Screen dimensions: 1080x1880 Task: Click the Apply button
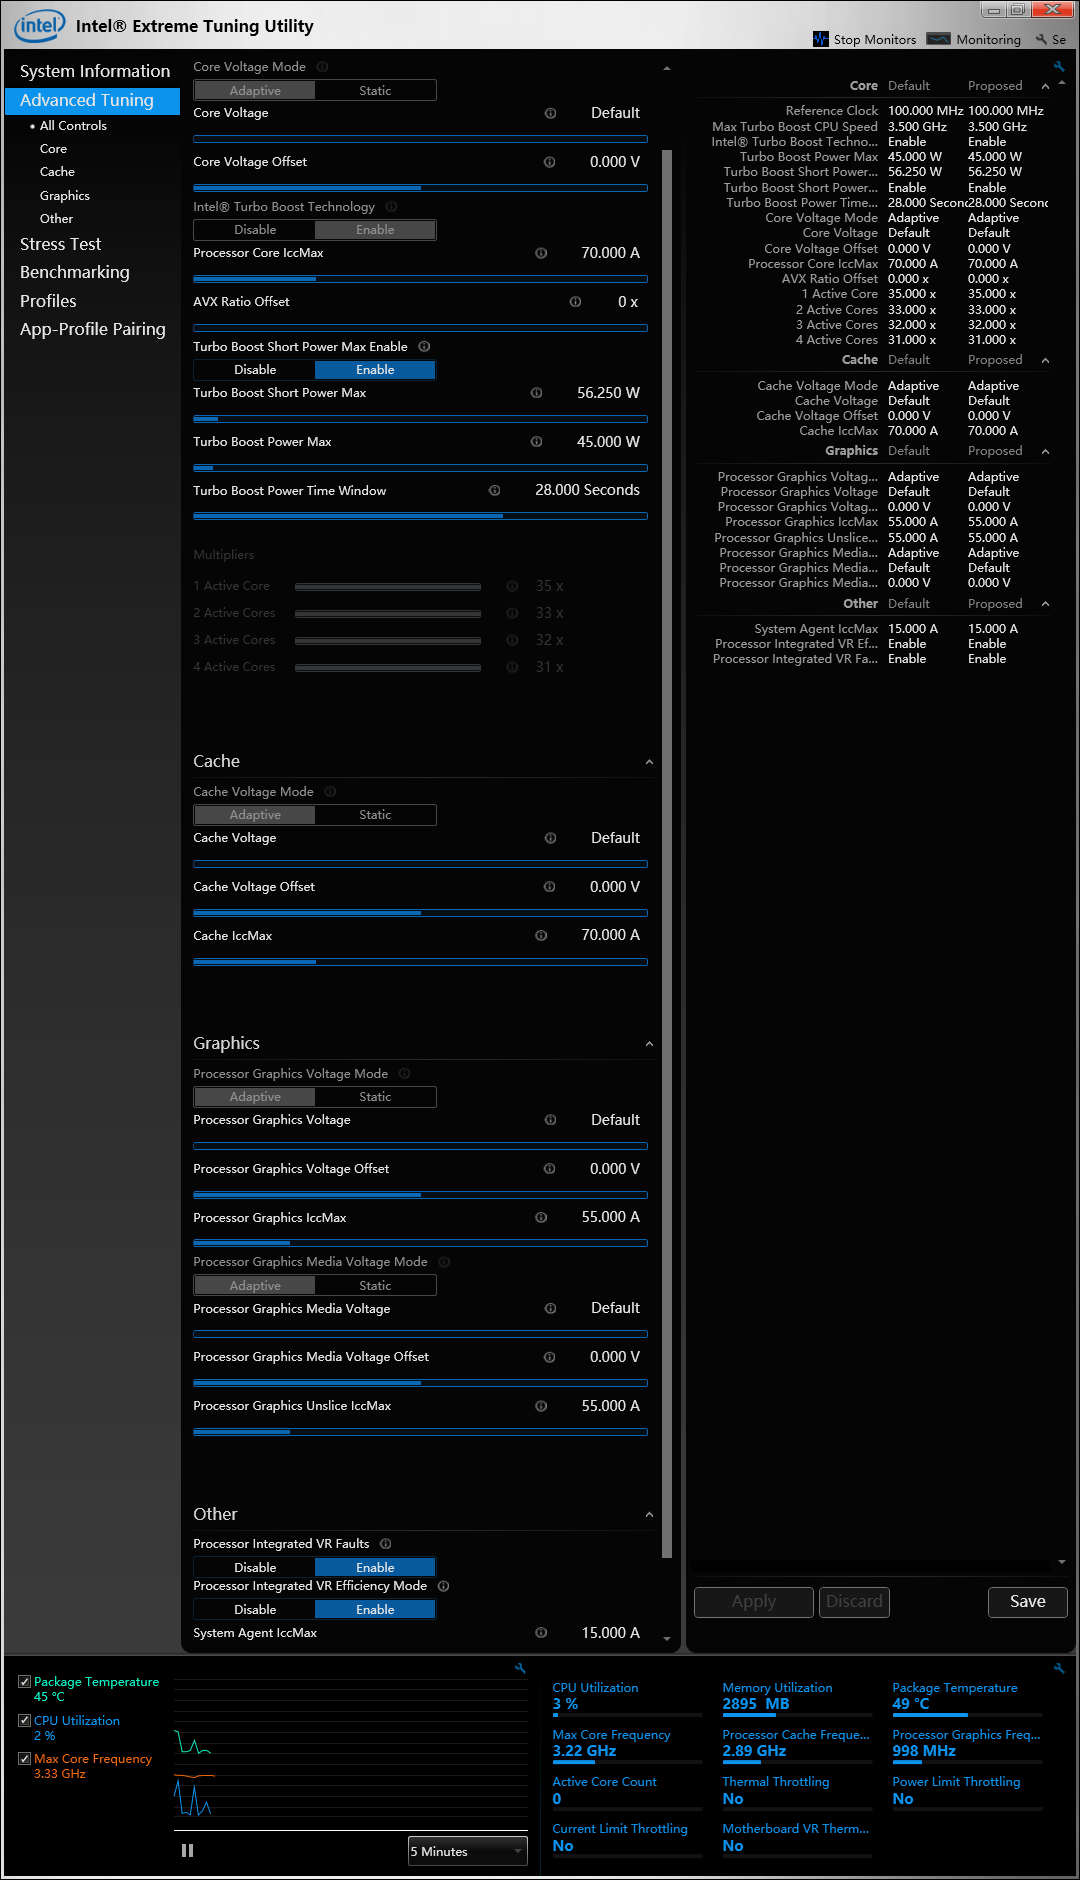754,1602
